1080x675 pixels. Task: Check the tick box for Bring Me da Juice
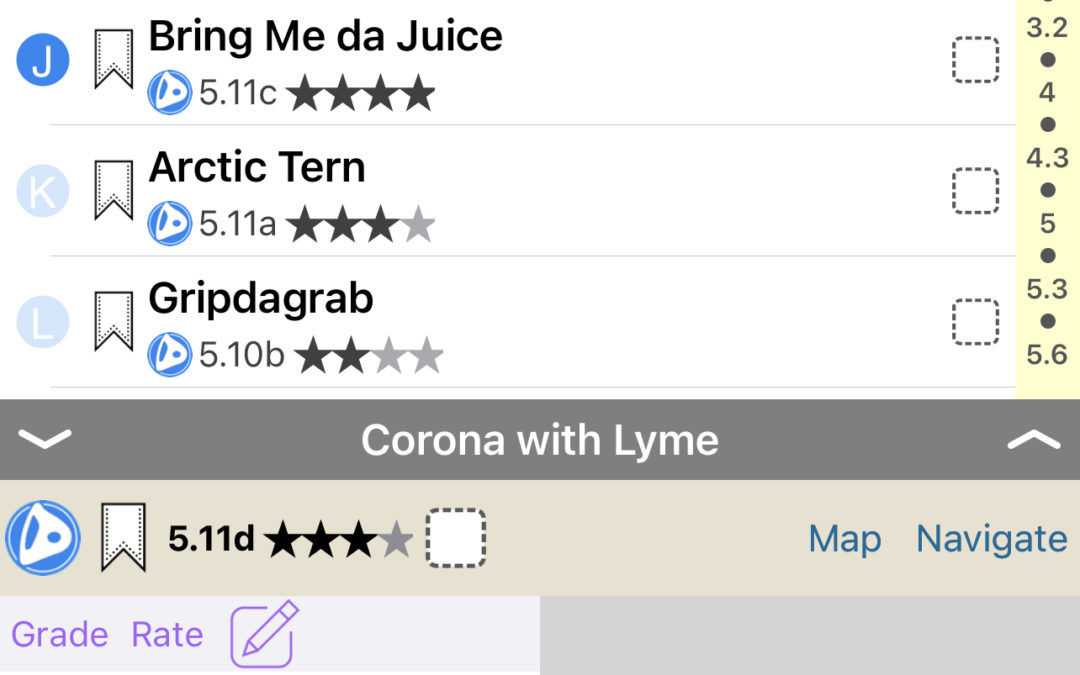tap(975, 60)
